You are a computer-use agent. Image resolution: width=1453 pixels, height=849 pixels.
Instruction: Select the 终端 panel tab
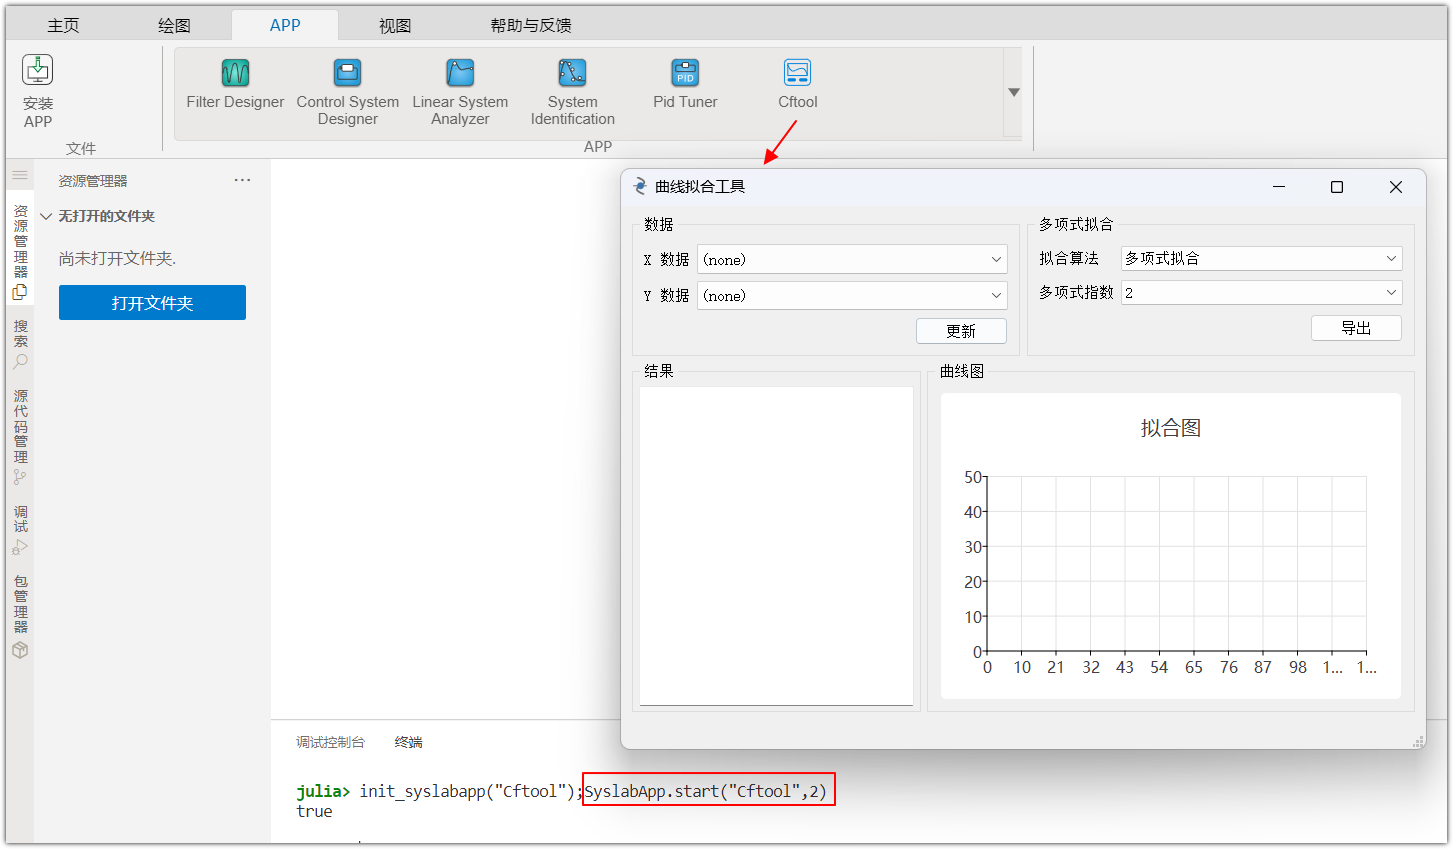click(408, 742)
